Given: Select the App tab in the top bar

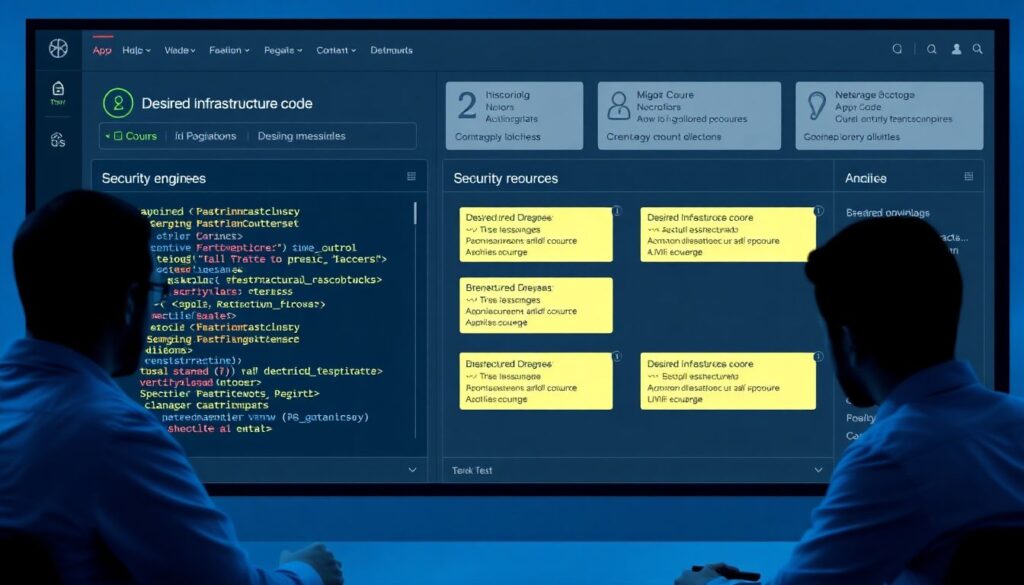Looking at the screenshot, I should click(102, 50).
